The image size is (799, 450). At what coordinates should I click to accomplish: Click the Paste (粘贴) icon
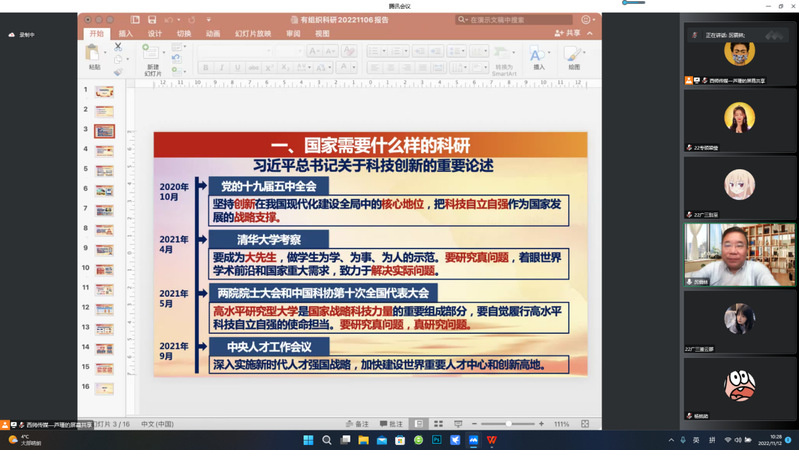coord(94,53)
